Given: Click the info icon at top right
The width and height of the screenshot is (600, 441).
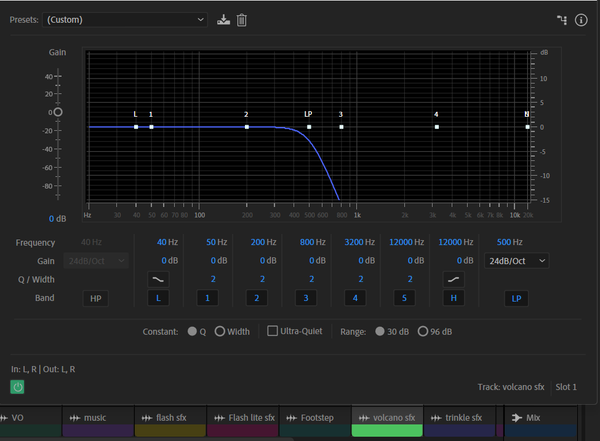Looking at the screenshot, I should pos(581,20).
